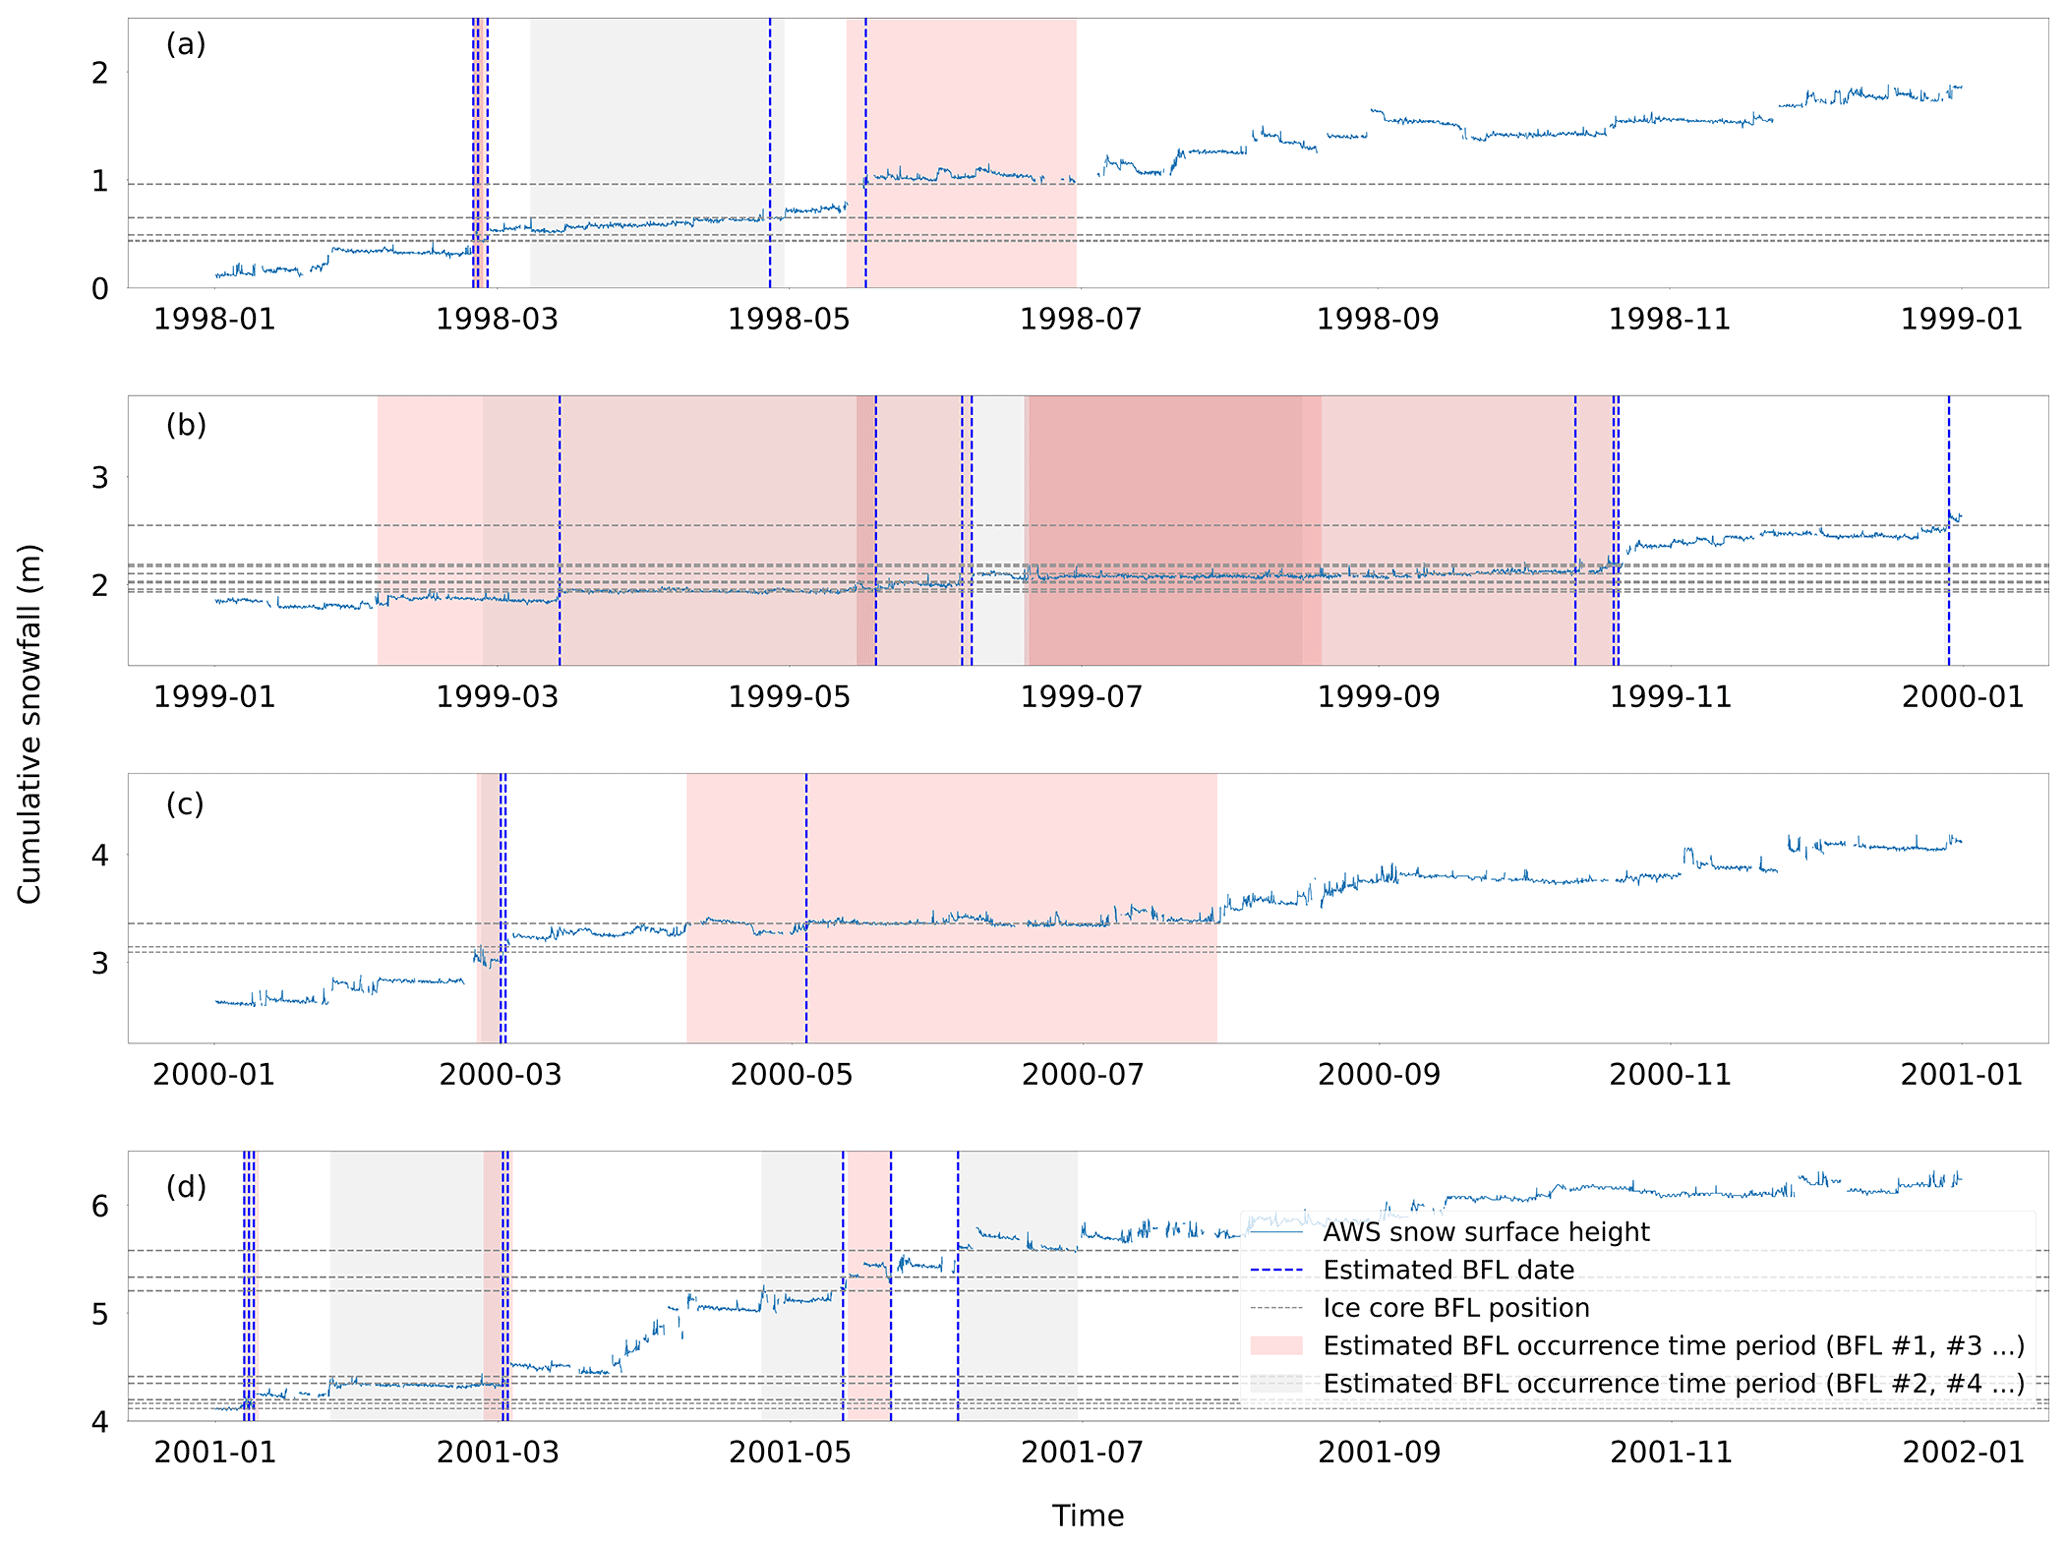The width and height of the screenshot is (2067, 1544).
Task: Click the panel (d) label
Action: [x=186, y=1186]
